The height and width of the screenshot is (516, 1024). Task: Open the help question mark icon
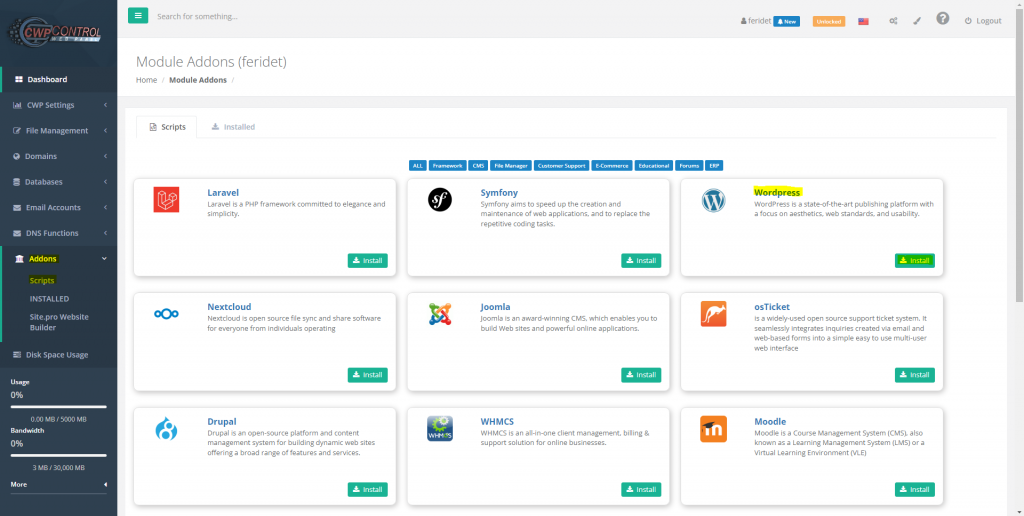click(x=942, y=18)
